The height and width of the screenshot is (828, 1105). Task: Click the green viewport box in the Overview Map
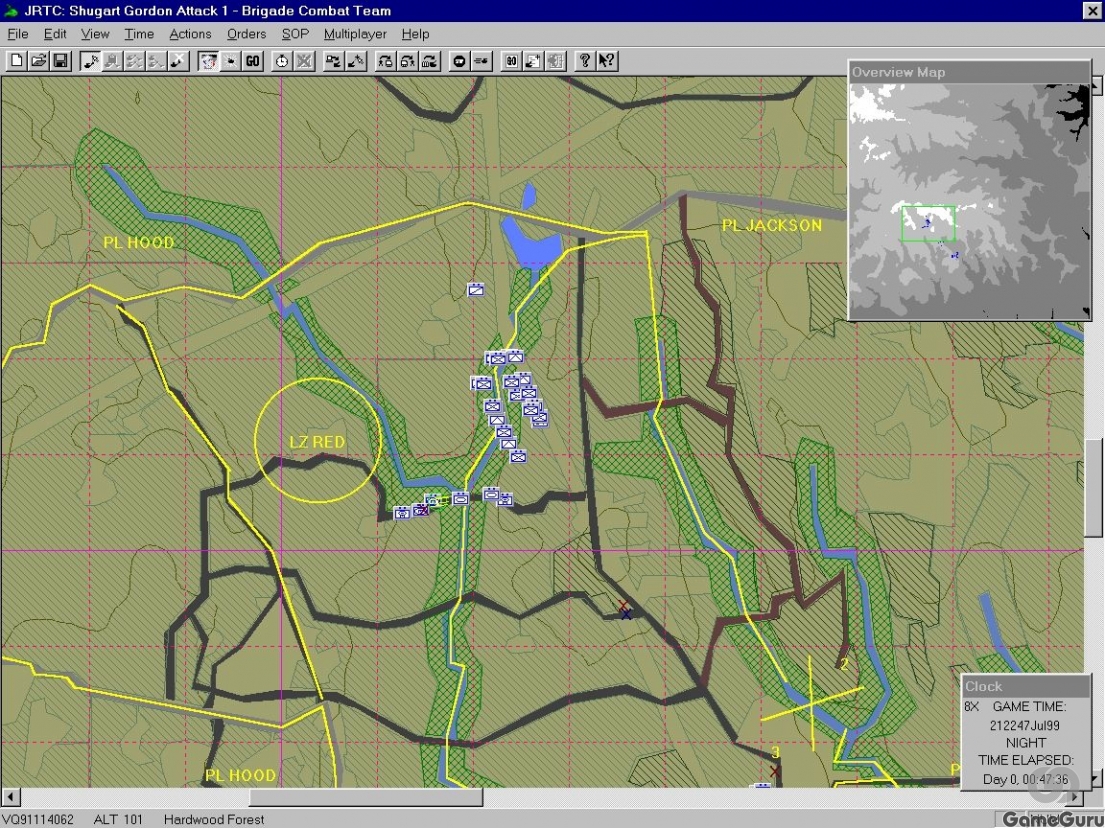tap(928, 223)
